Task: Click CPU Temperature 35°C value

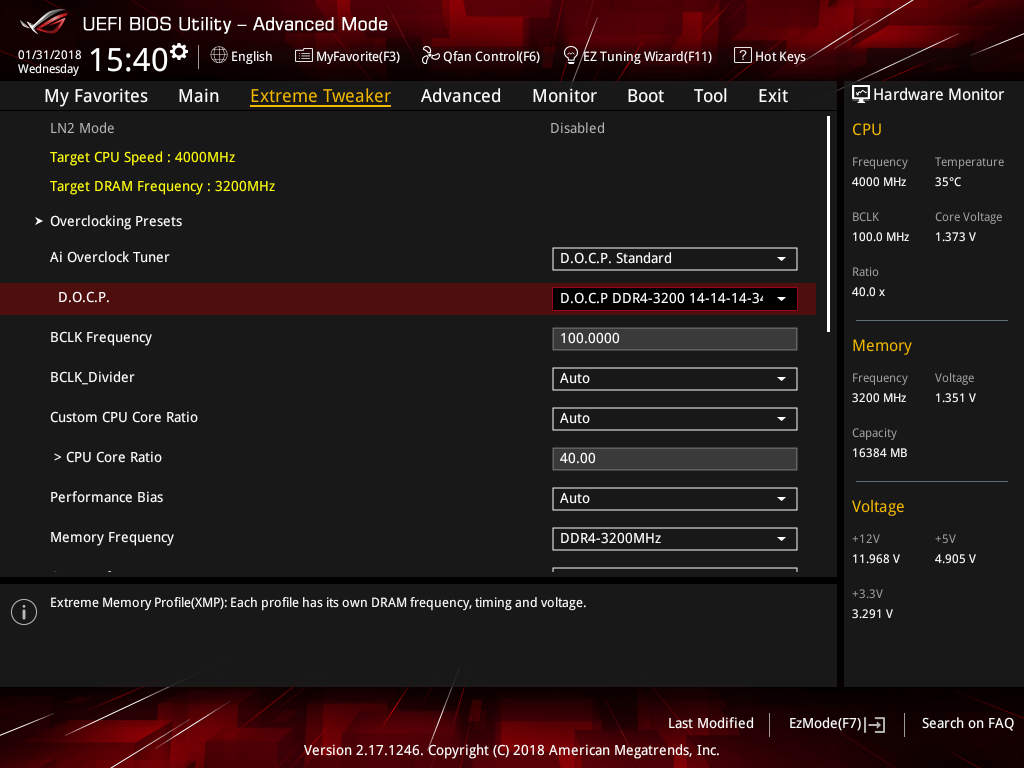Action: (948, 182)
